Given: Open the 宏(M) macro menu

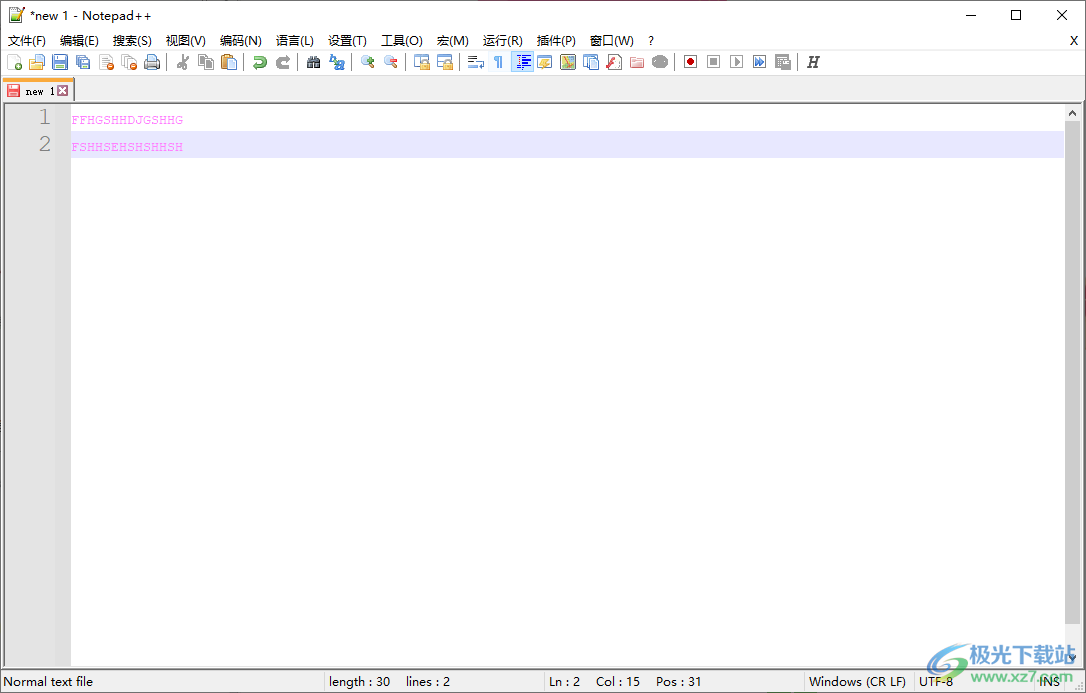Looking at the screenshot, I should (452, 40).
